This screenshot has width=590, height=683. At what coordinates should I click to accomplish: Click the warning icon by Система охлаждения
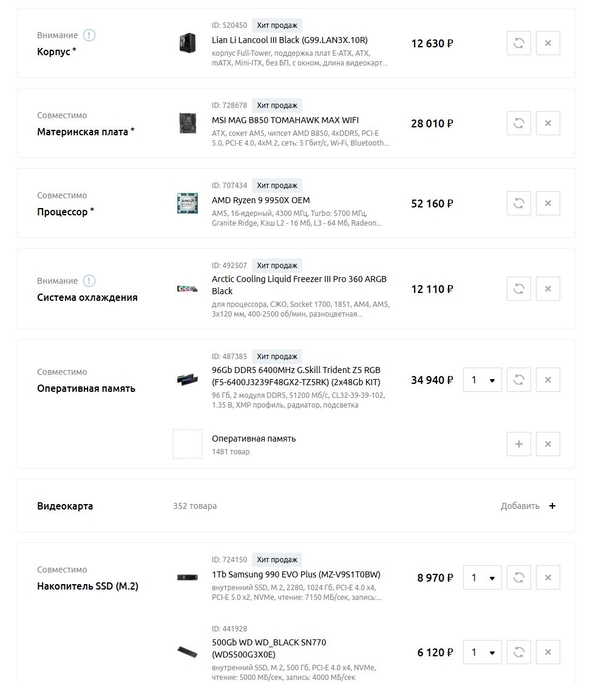click(x=89, y=281)
